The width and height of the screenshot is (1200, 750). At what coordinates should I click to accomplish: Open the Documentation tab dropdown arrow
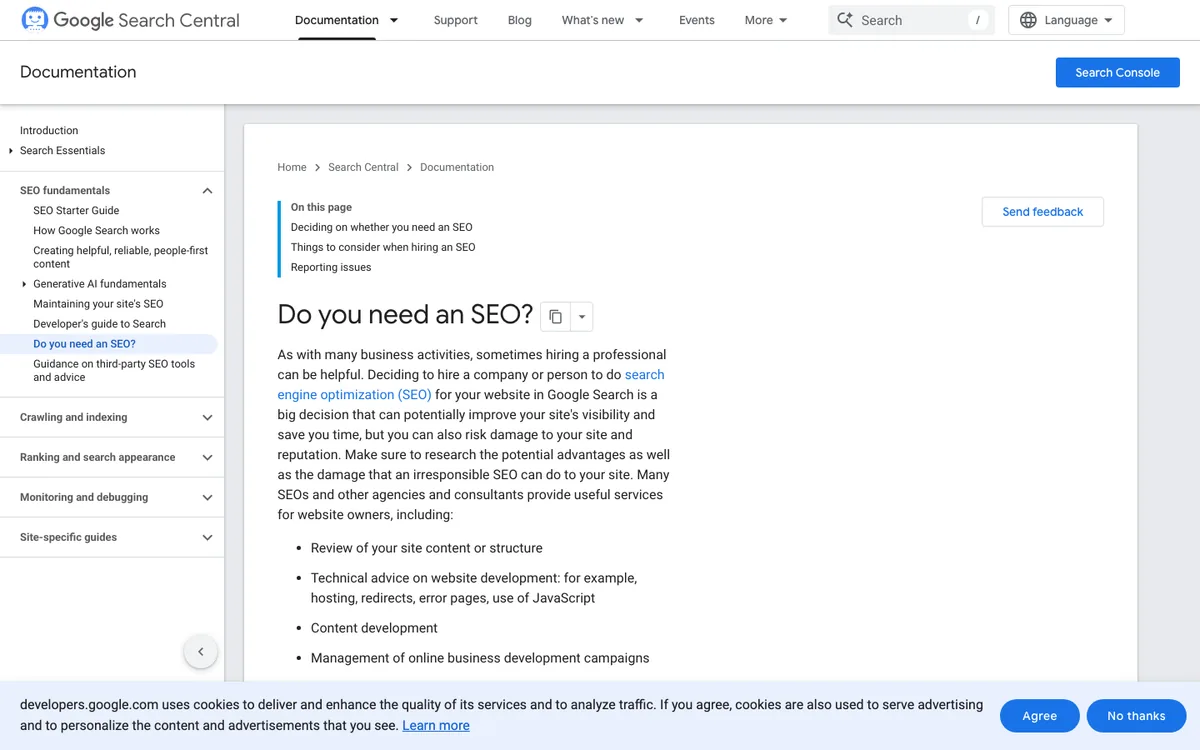coord(394,20)
